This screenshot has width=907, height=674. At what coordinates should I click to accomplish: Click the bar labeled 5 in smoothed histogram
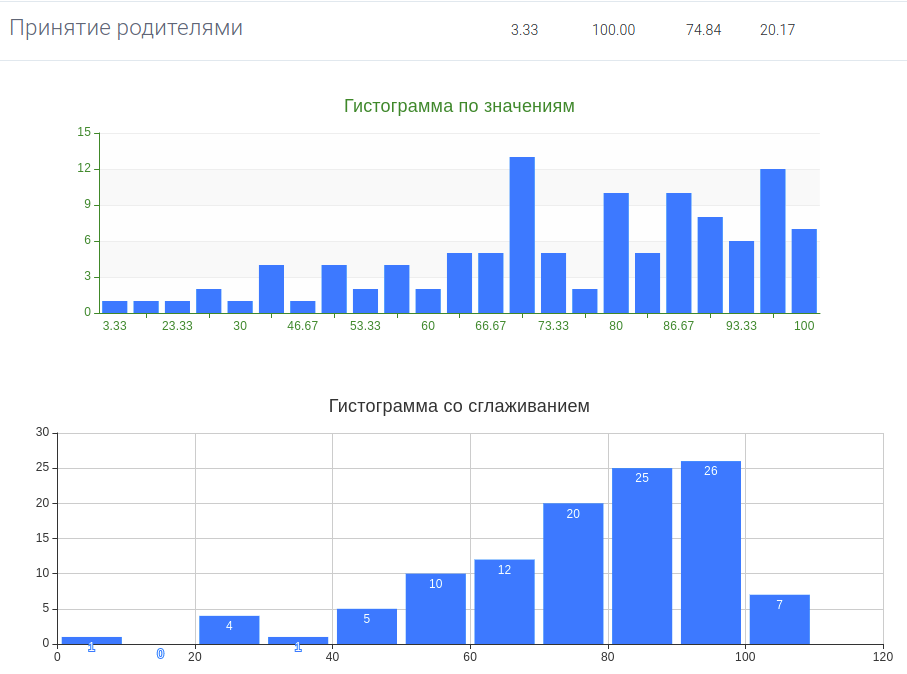(366, 626)
